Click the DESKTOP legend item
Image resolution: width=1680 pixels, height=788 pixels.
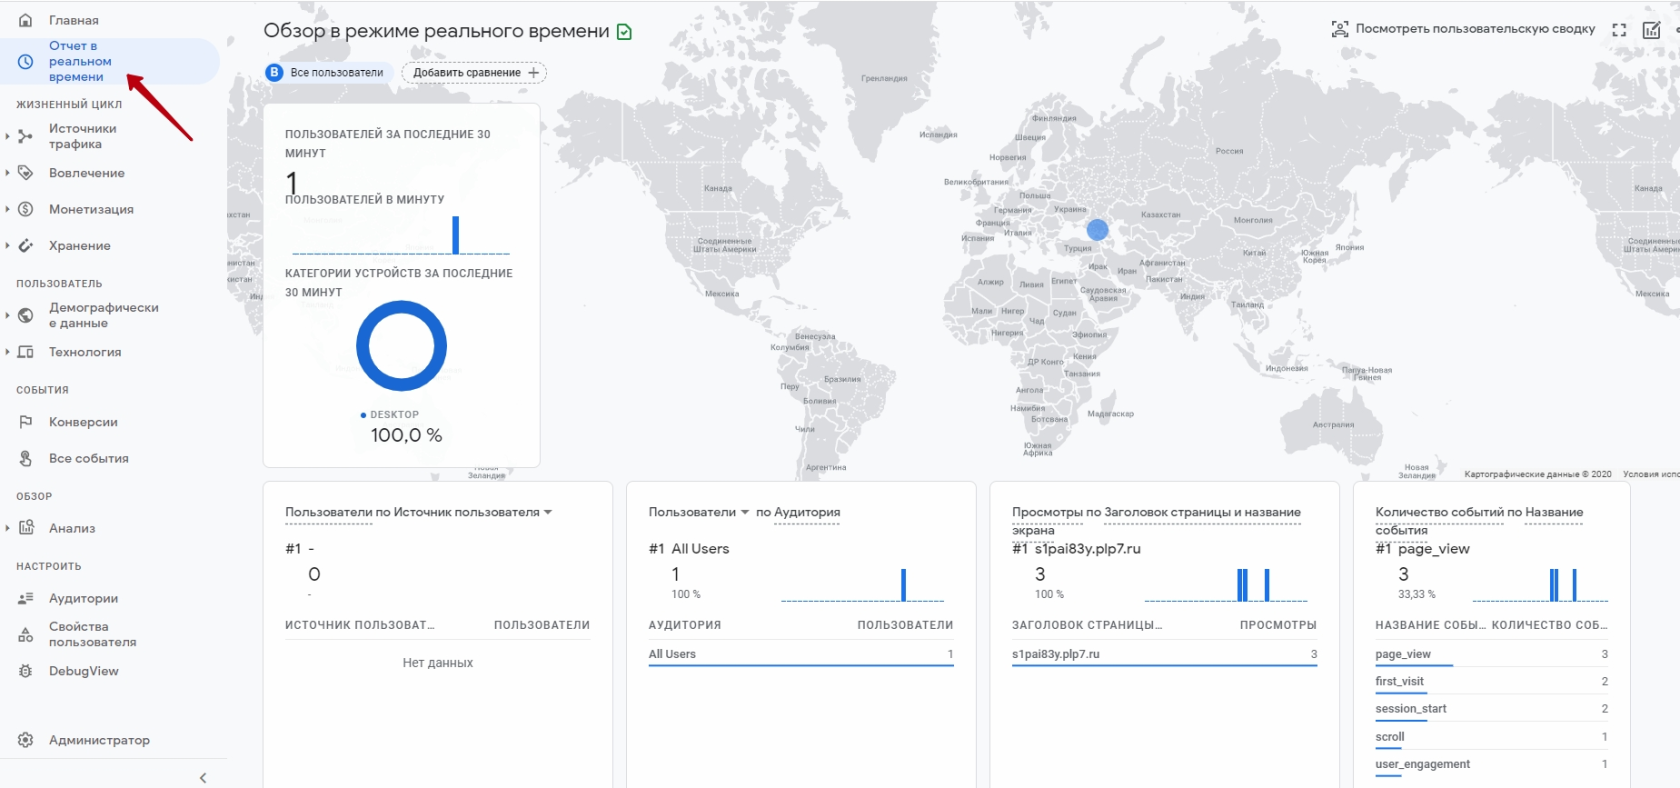[x=390, y=415]
